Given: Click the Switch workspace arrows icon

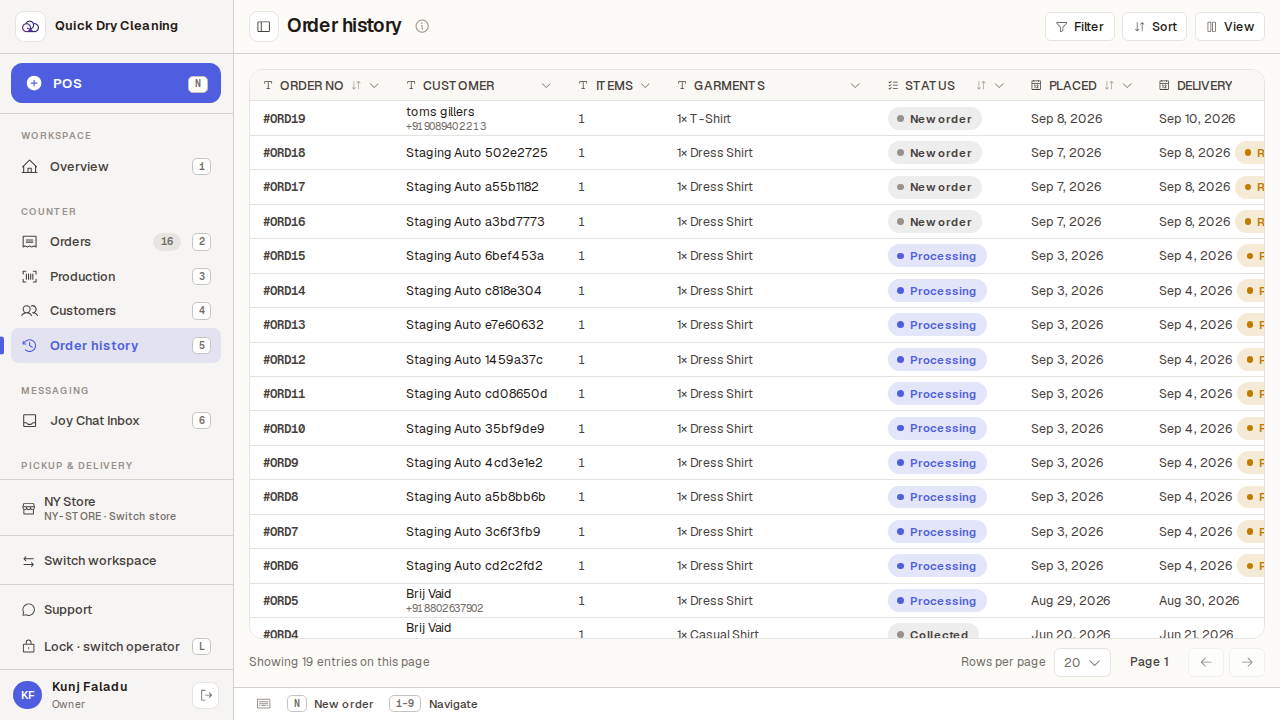Looking at the screenshot, I should pyautogui.click(x=29, y=561).
